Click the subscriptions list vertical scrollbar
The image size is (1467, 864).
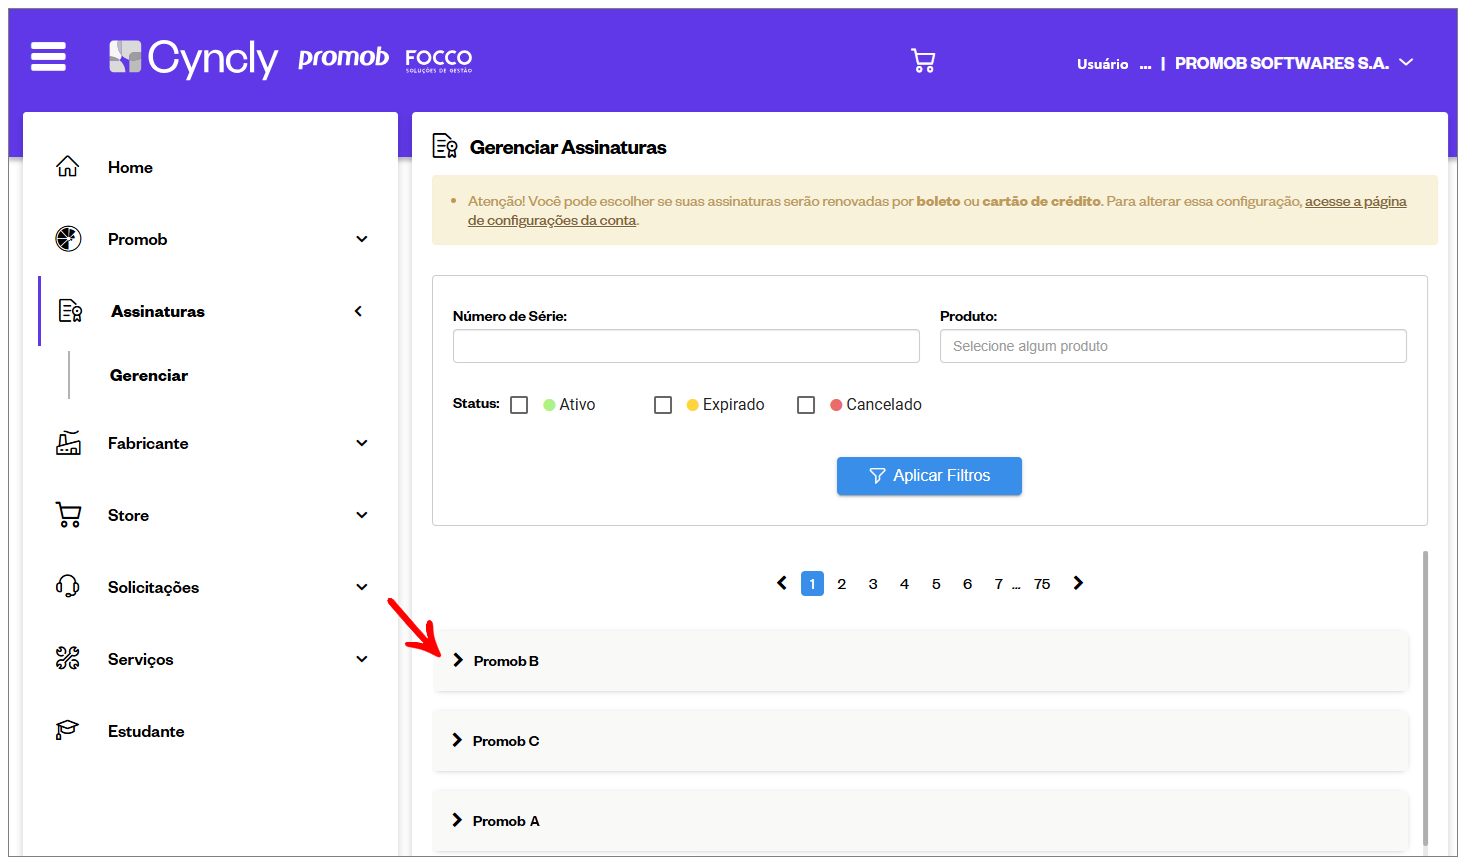point(1425,698)
